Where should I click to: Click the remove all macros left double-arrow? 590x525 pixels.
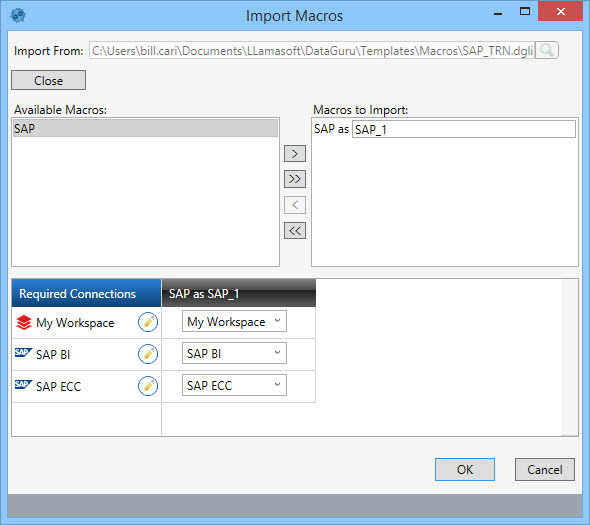(x=295, y=231)
